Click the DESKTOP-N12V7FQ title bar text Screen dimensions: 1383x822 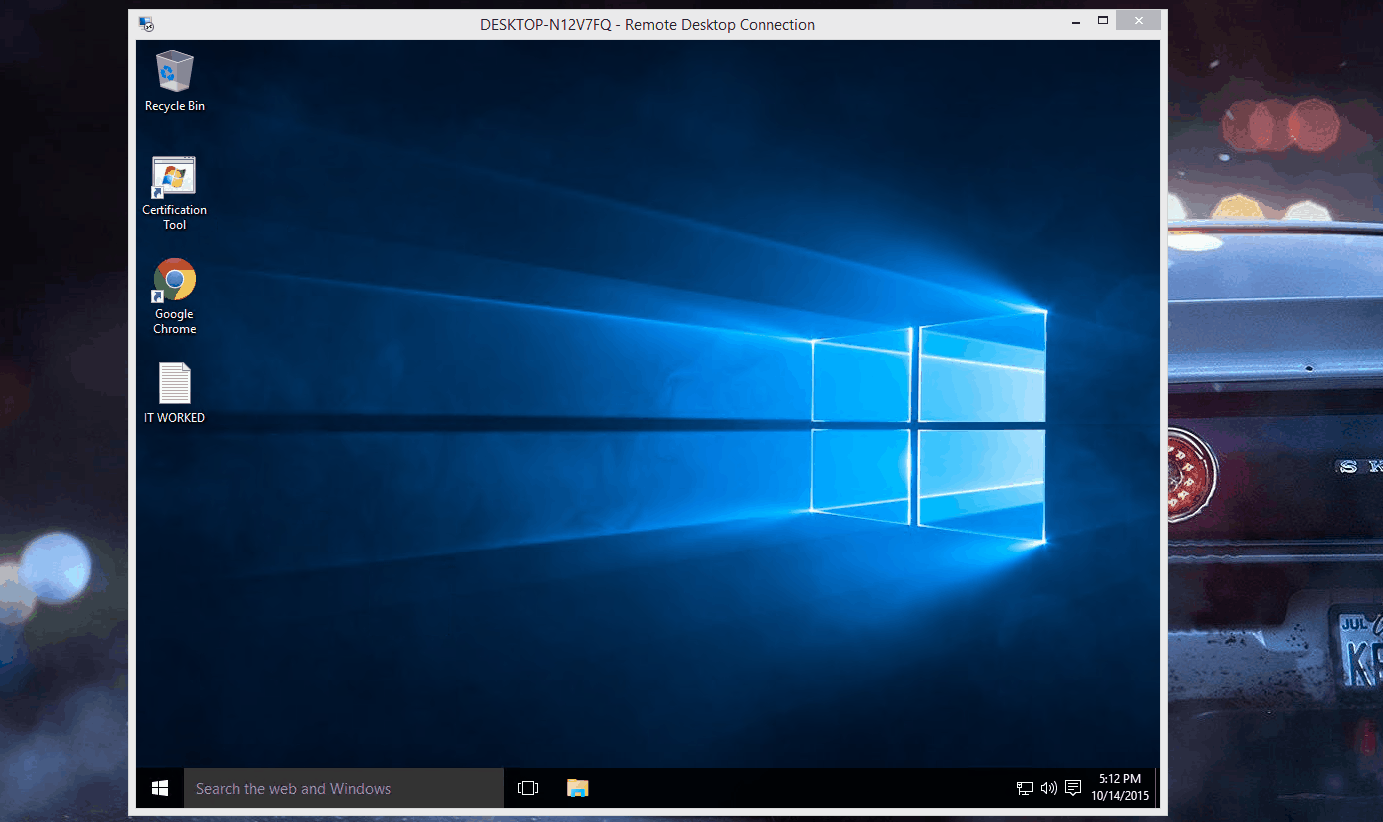click(x=647, y=25)
